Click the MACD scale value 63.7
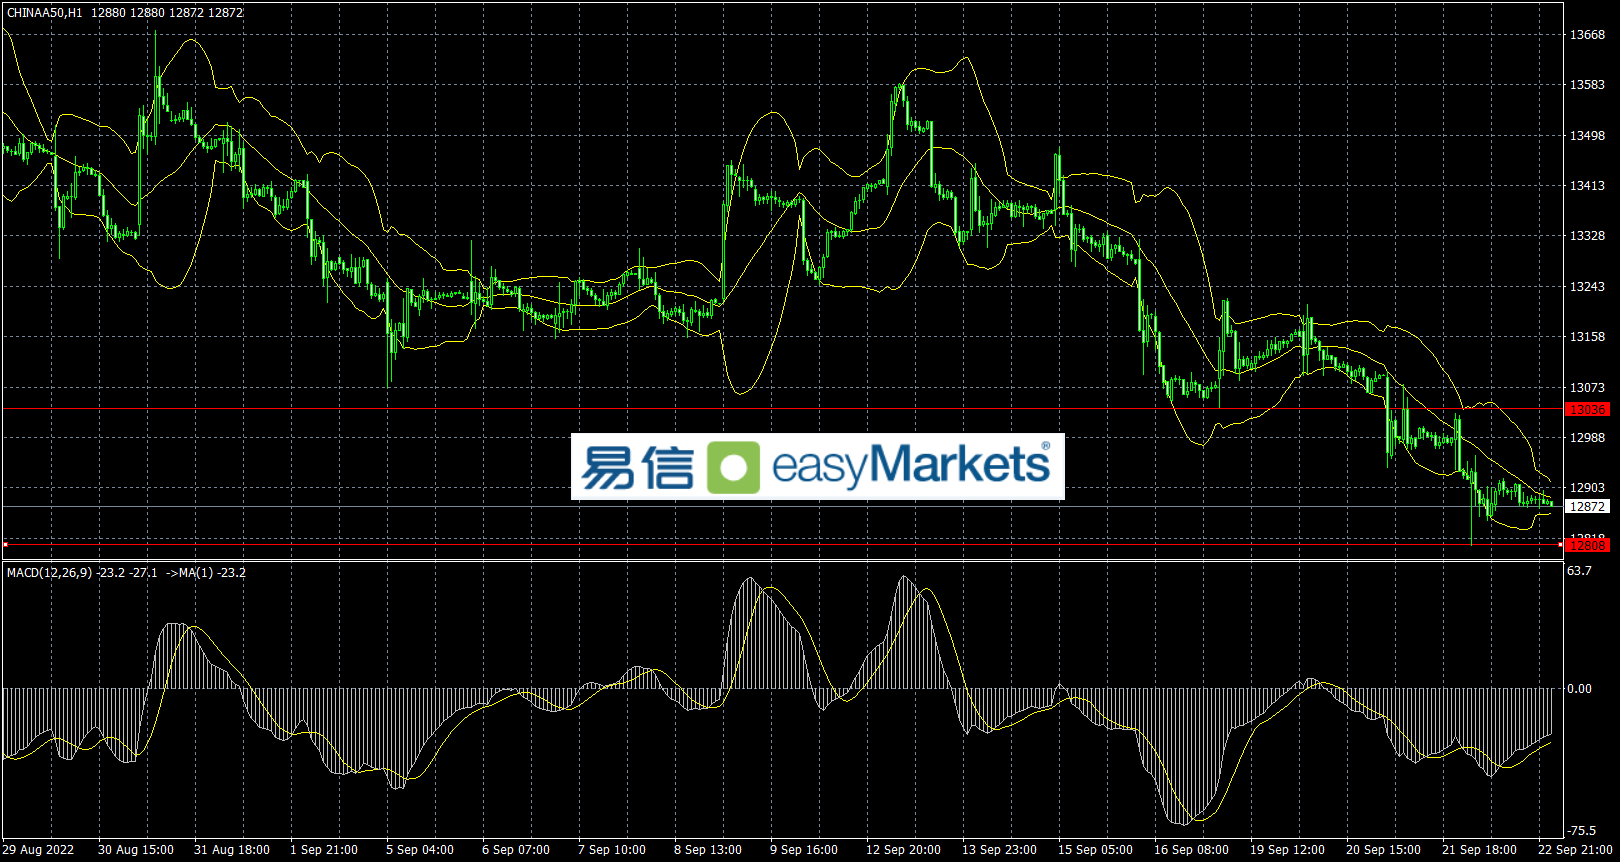1620x862 pixels. [1580, 571]
